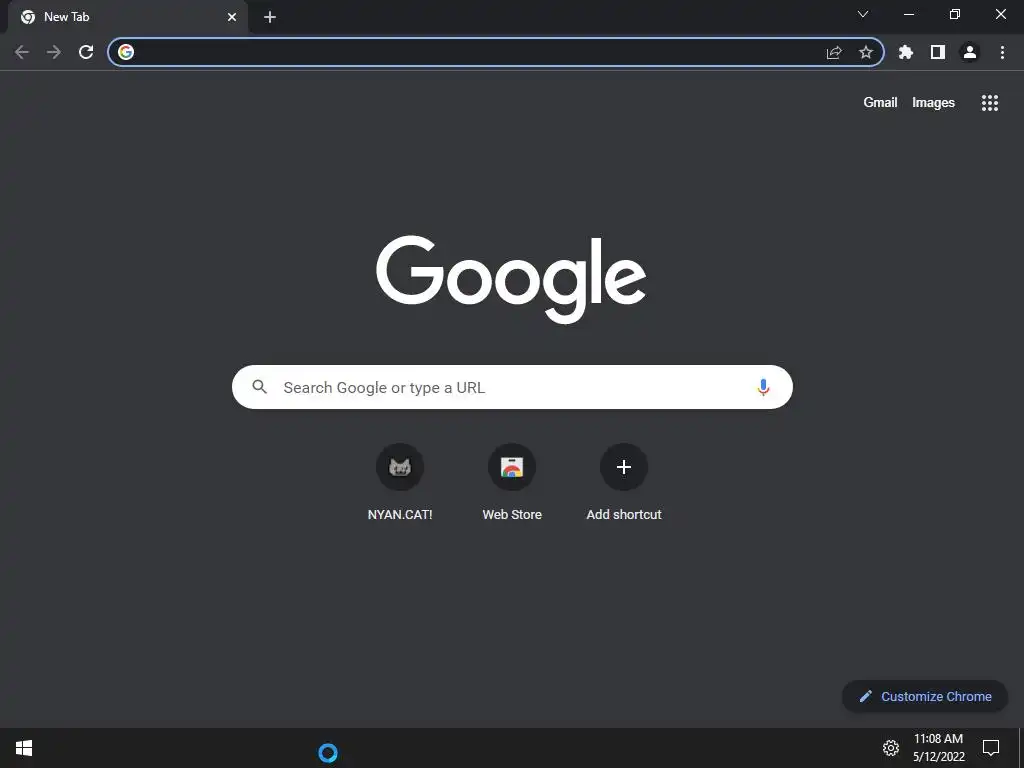Expand the tab search chevron
The height and width of the screenshot is (768, 1024).
point(863,14)
